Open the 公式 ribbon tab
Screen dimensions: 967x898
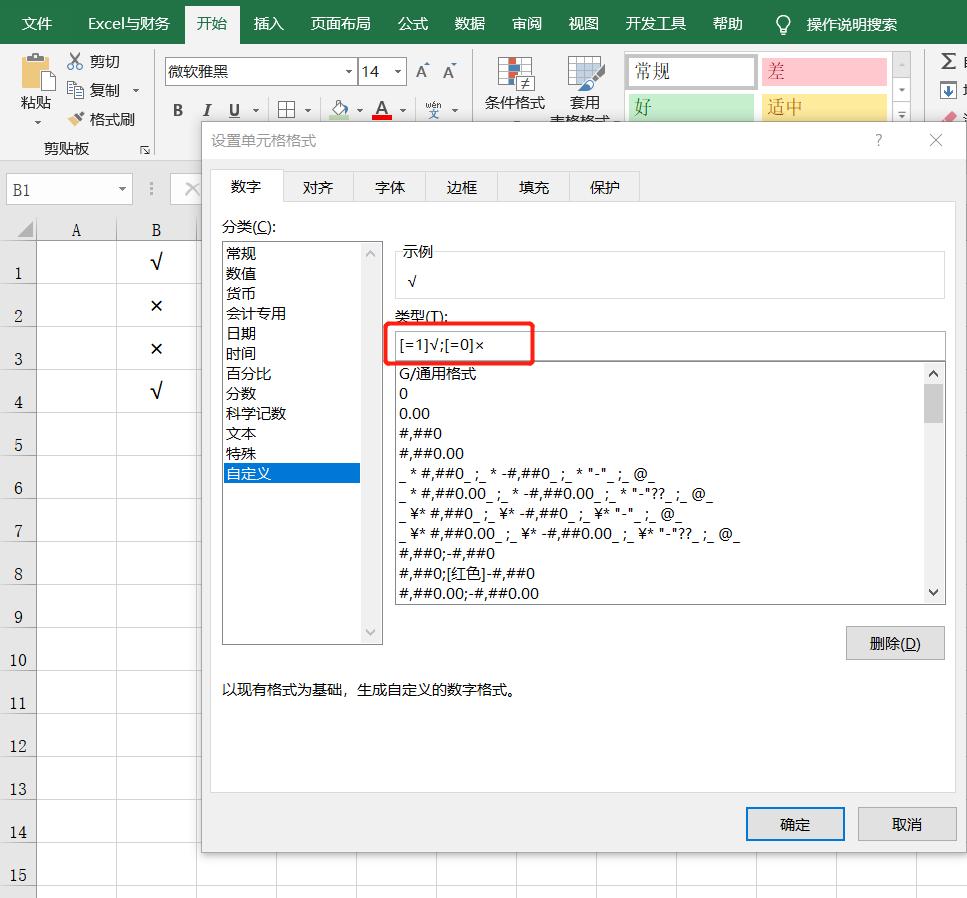412,22
